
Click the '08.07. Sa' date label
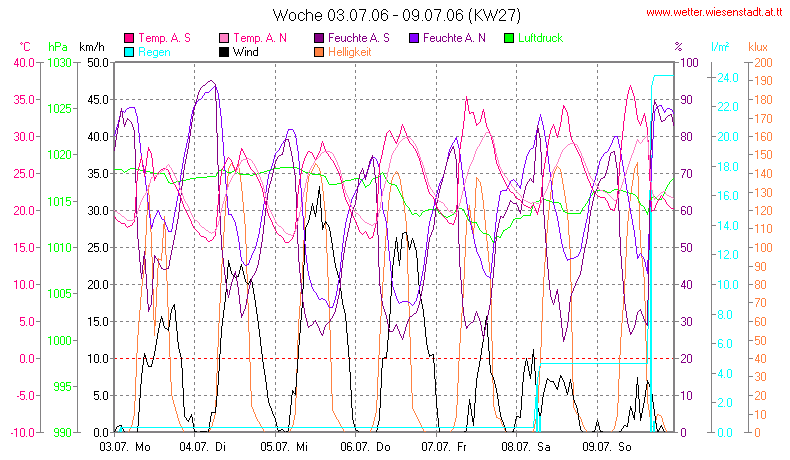pos(526,447)
